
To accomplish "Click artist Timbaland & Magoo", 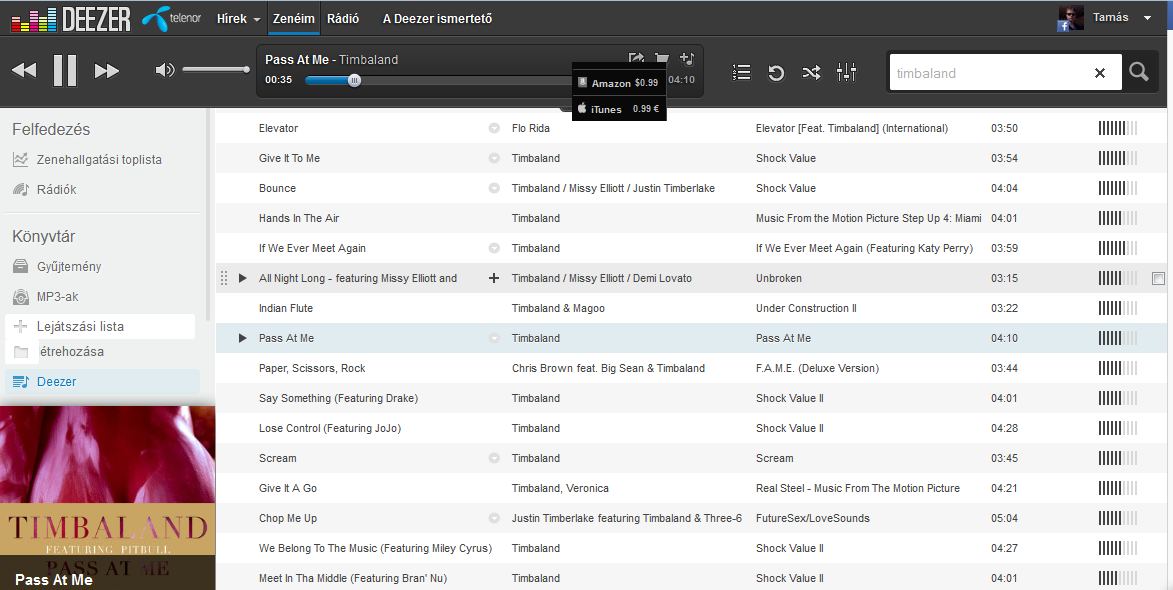I will click(558, 308).
